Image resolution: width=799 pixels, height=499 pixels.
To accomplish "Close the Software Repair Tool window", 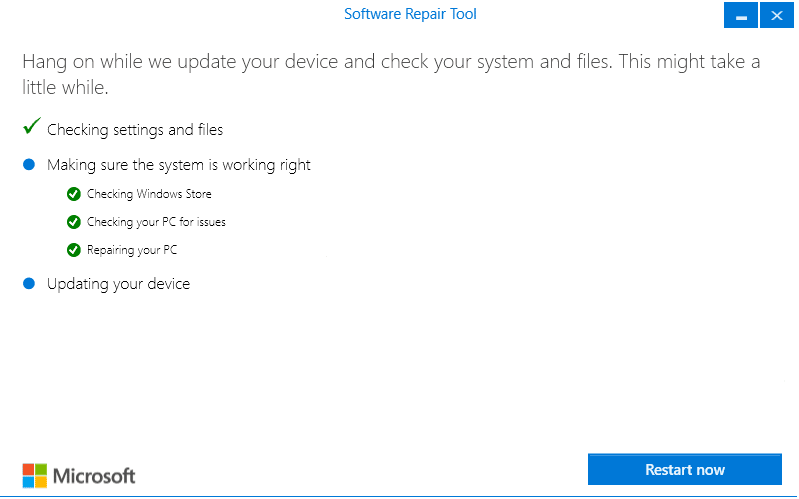I will coord(777,15).
